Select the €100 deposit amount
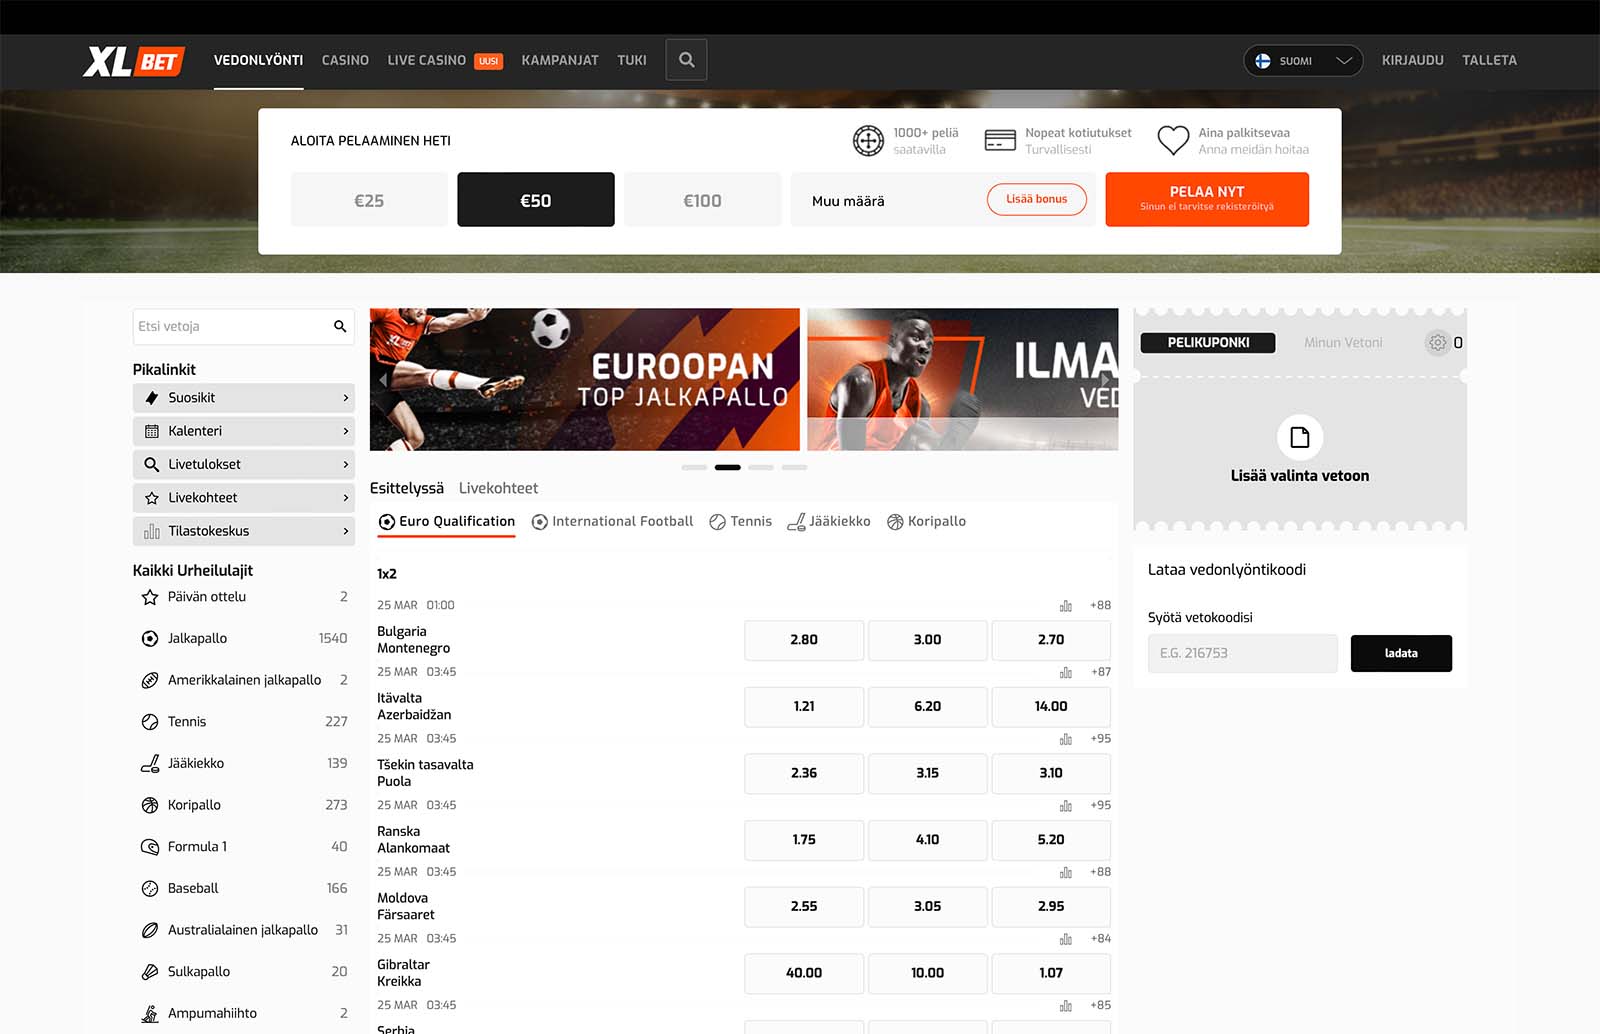 (x=702, y=200)
